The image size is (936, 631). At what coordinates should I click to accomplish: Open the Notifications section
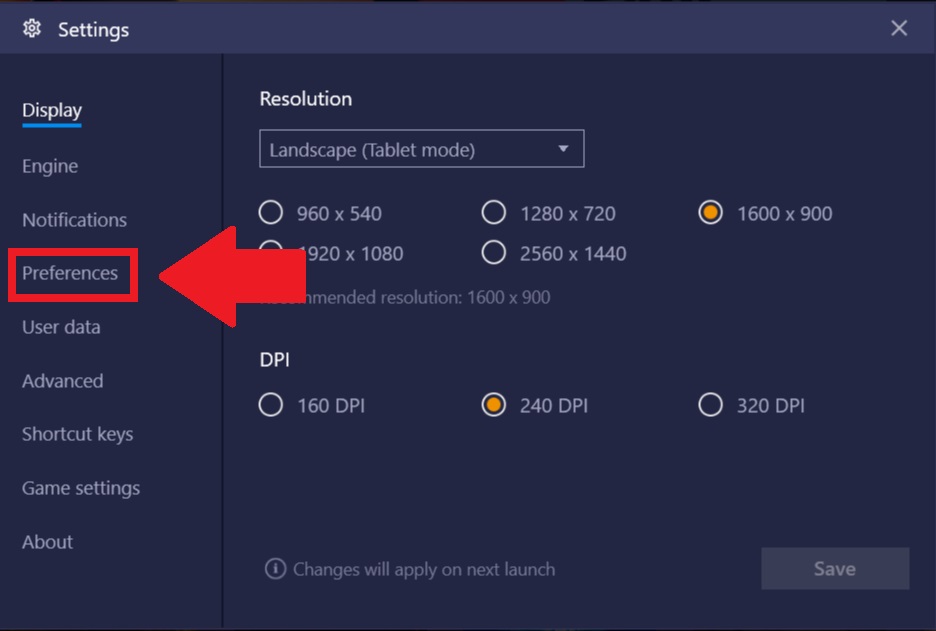75,220
